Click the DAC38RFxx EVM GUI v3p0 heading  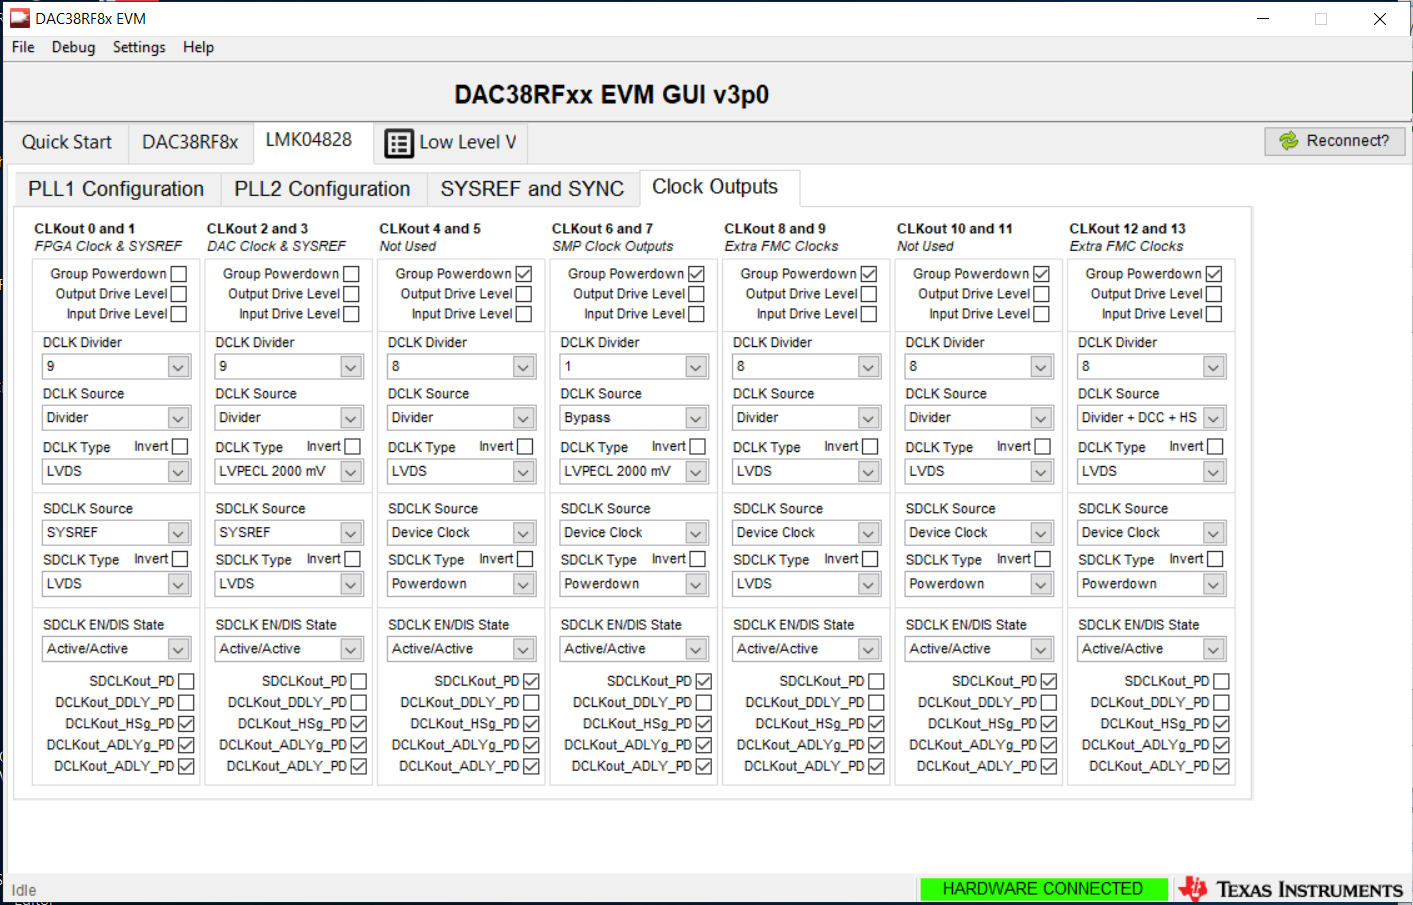612,95
